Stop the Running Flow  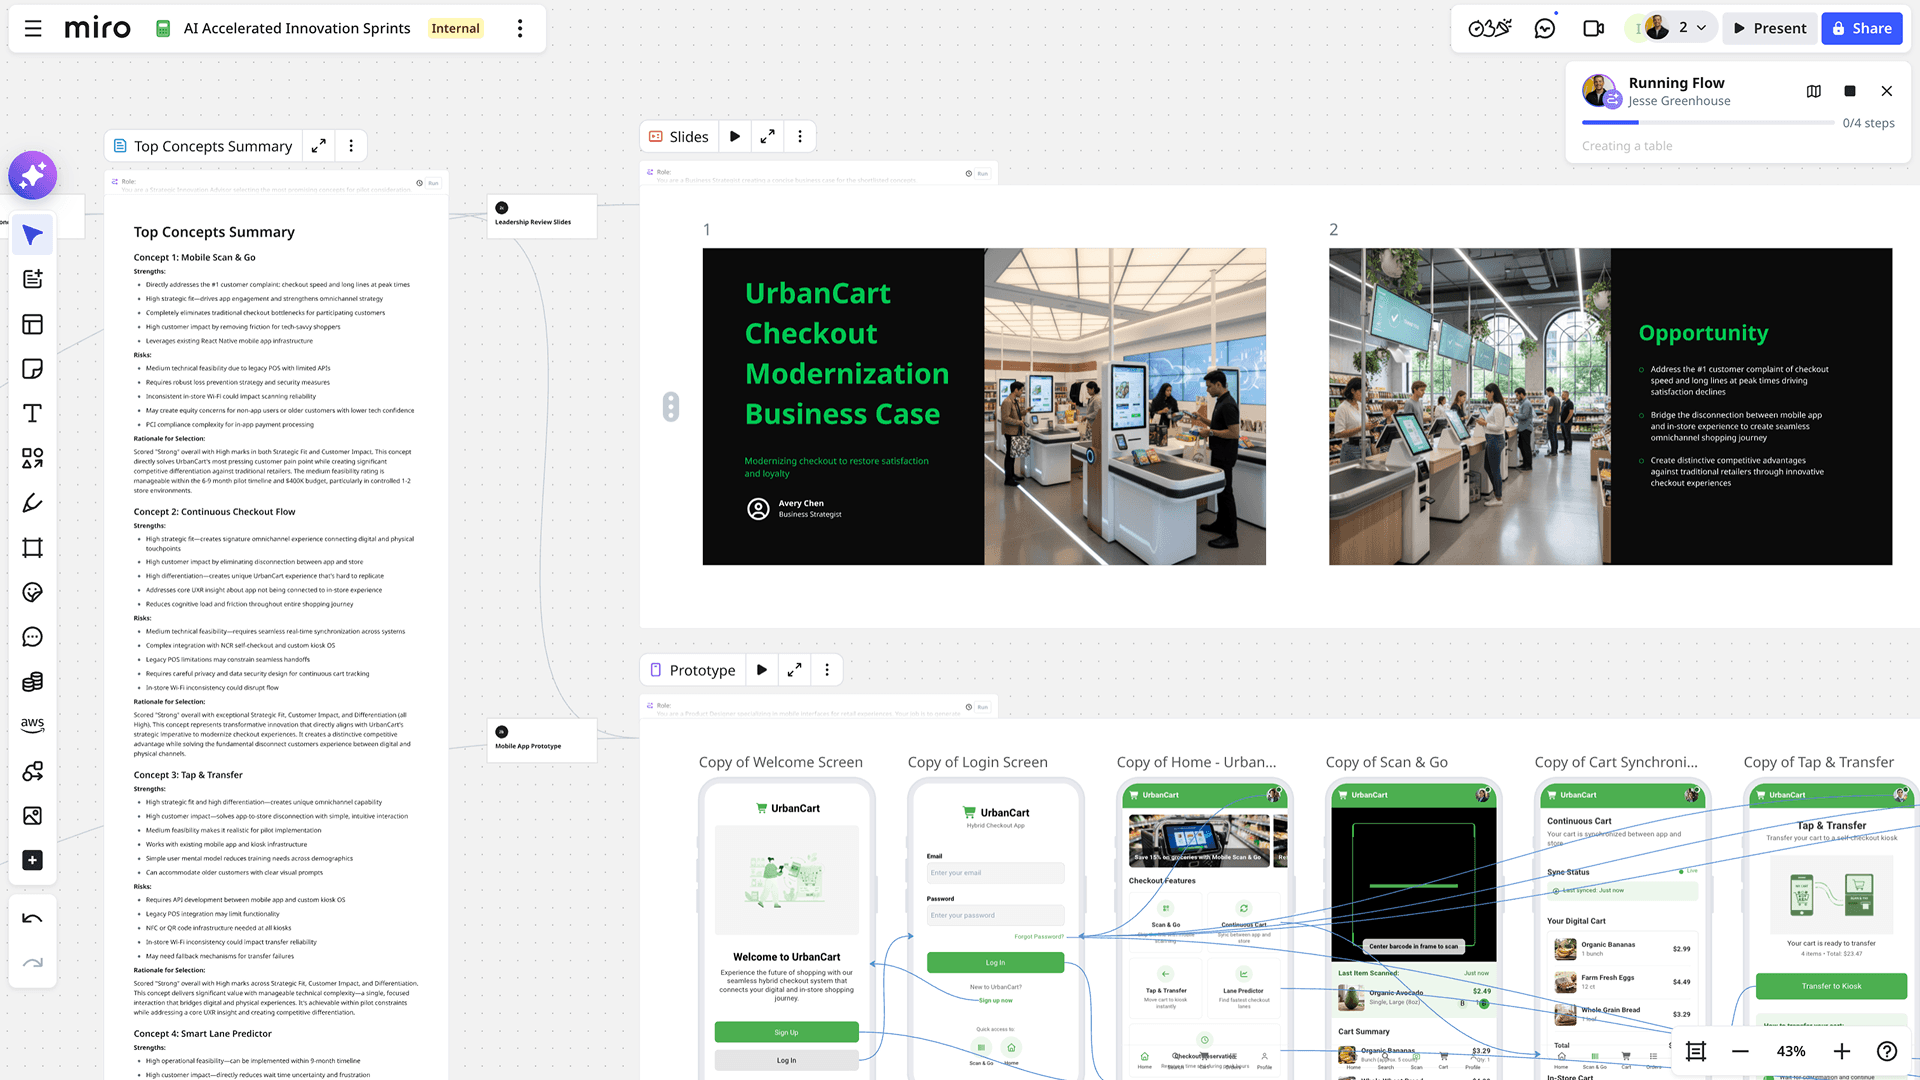[1850, 91]
